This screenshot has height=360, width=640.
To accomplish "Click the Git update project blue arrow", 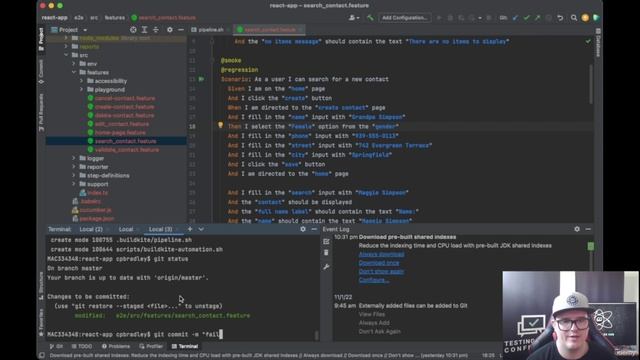I will (515, 18).
